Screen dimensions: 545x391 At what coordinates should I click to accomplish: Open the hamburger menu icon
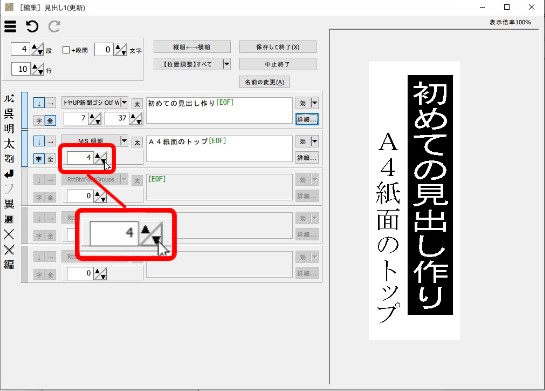[10, 26]
